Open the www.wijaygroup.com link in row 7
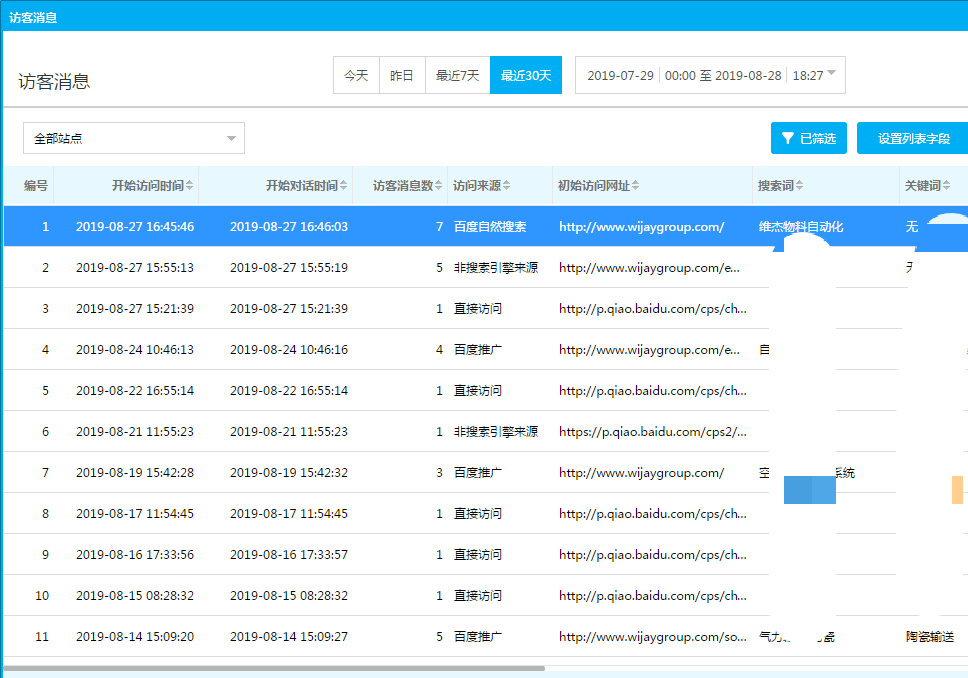This screenshot has height=678, width=968. tap(641, 472)
